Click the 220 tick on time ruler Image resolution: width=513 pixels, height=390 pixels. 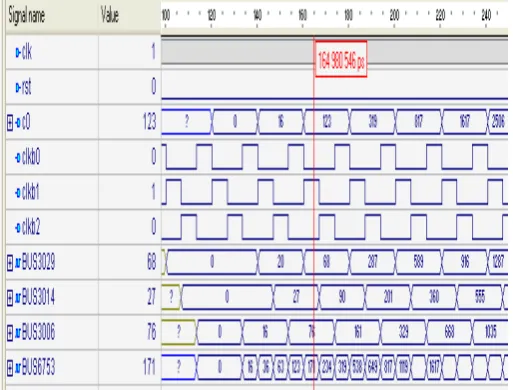440,15
